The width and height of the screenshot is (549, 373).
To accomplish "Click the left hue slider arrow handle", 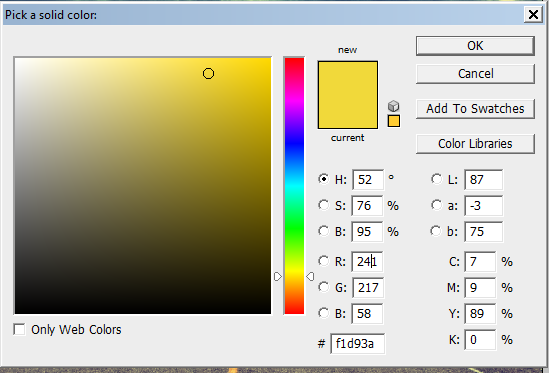I will click(278, 277).
